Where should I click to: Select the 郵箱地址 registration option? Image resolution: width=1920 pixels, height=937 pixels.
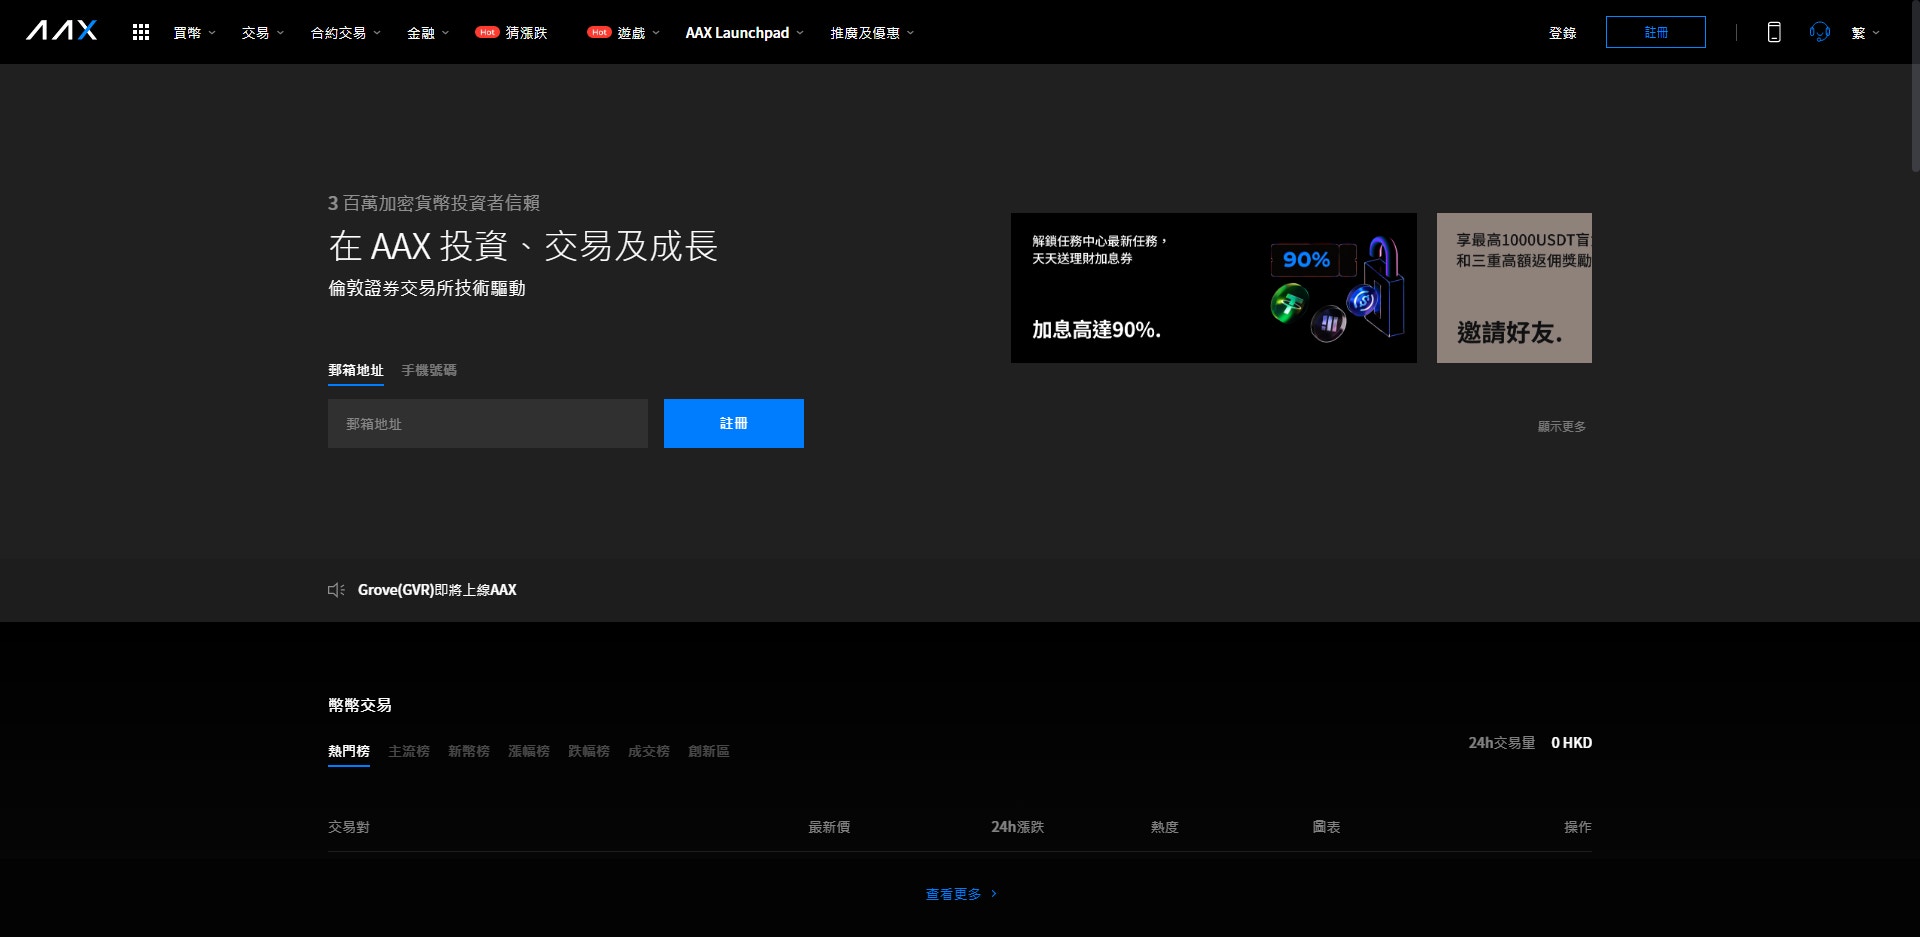(355, 370)
